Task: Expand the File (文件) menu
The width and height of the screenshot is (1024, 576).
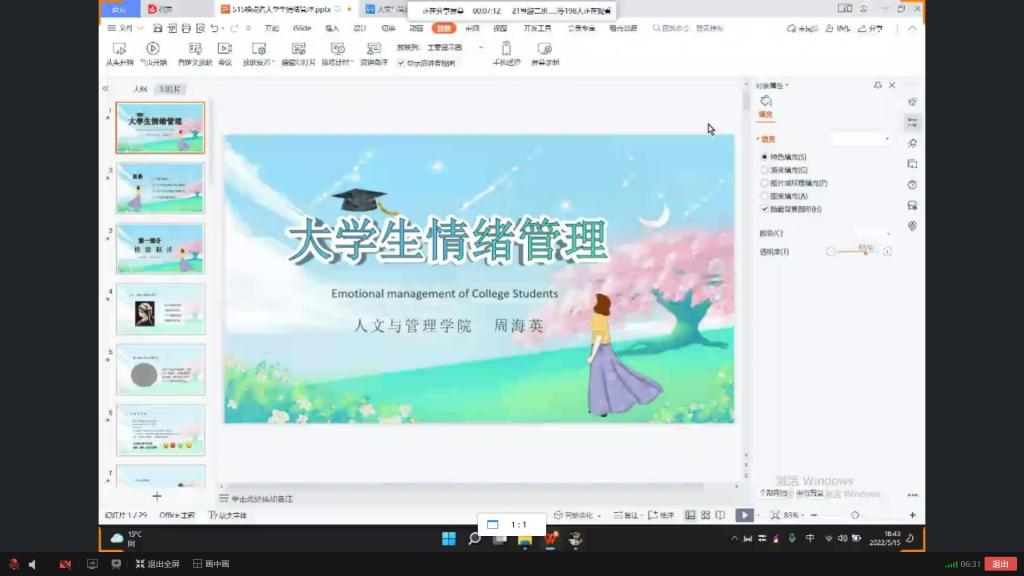Action: click(120, 28)
